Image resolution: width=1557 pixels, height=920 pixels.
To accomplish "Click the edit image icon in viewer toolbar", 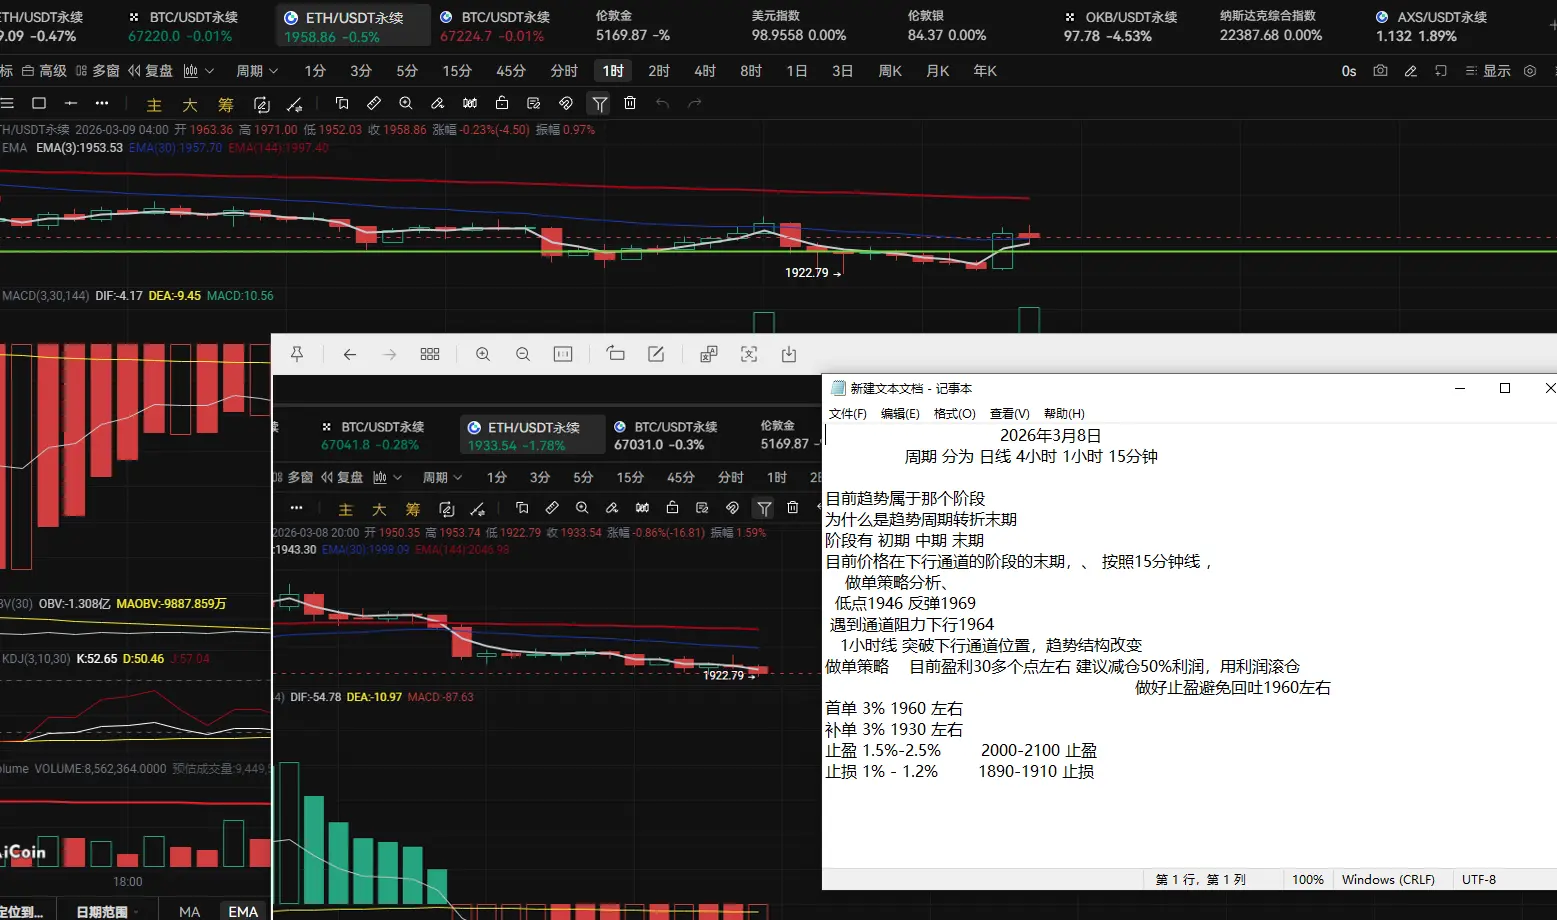I will click(x=656, y=354).
